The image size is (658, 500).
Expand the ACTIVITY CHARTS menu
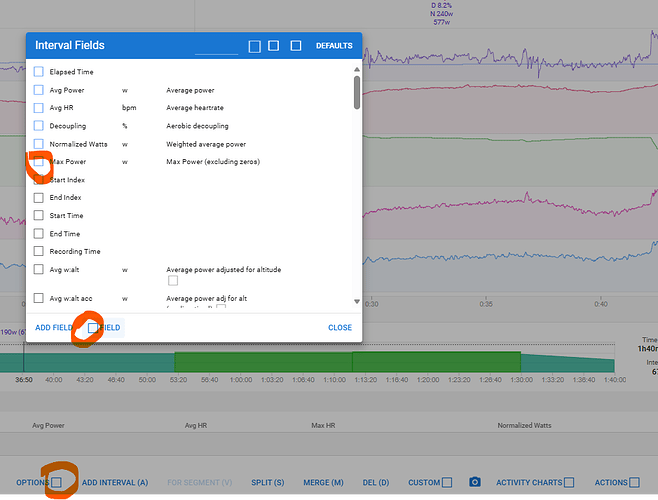[535, 482]
